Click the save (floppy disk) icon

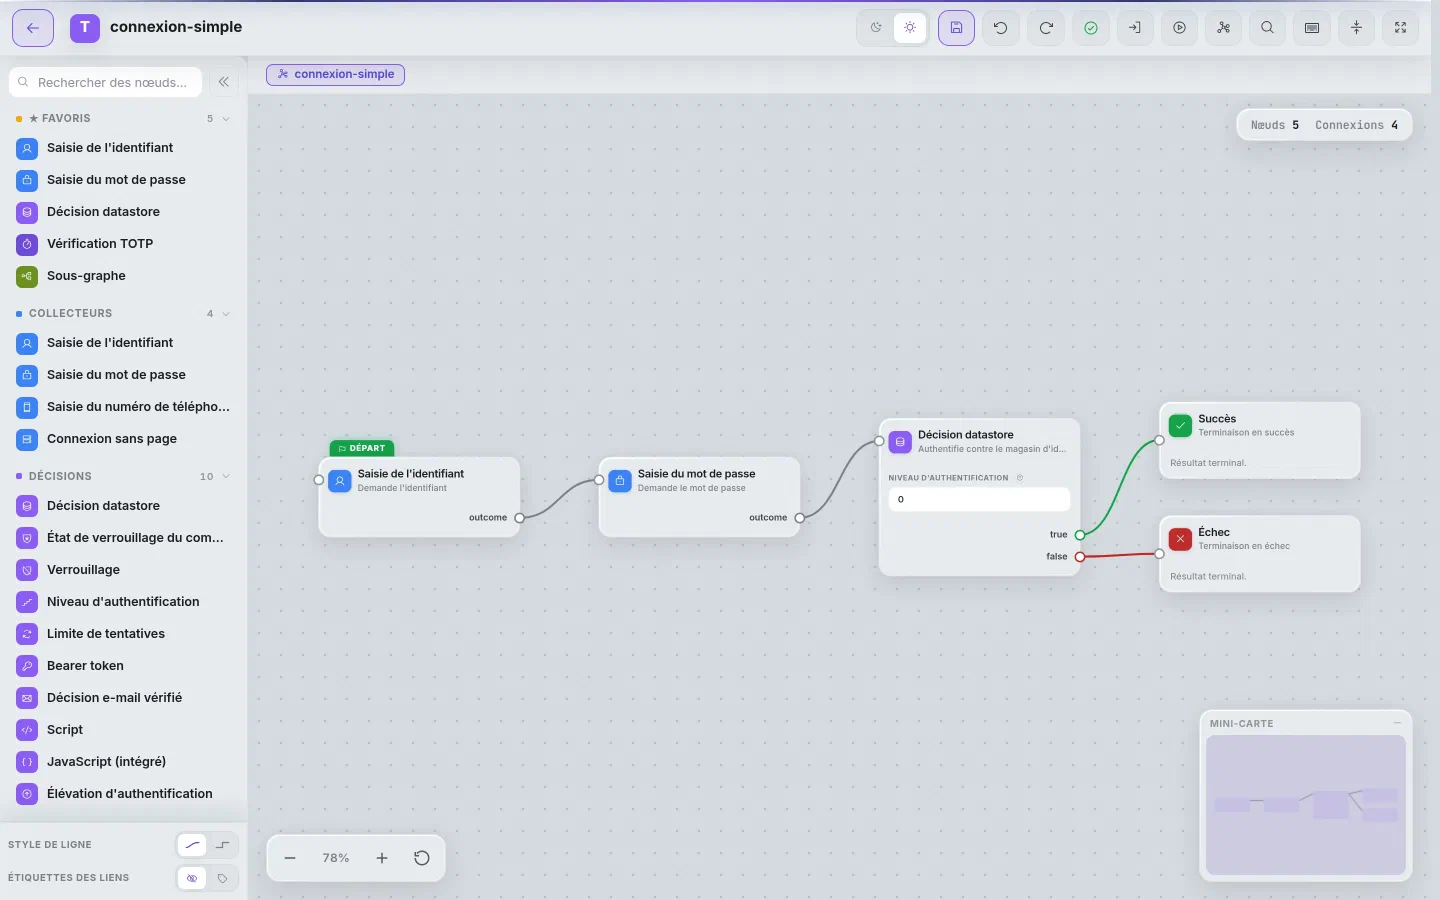[956, 28]
